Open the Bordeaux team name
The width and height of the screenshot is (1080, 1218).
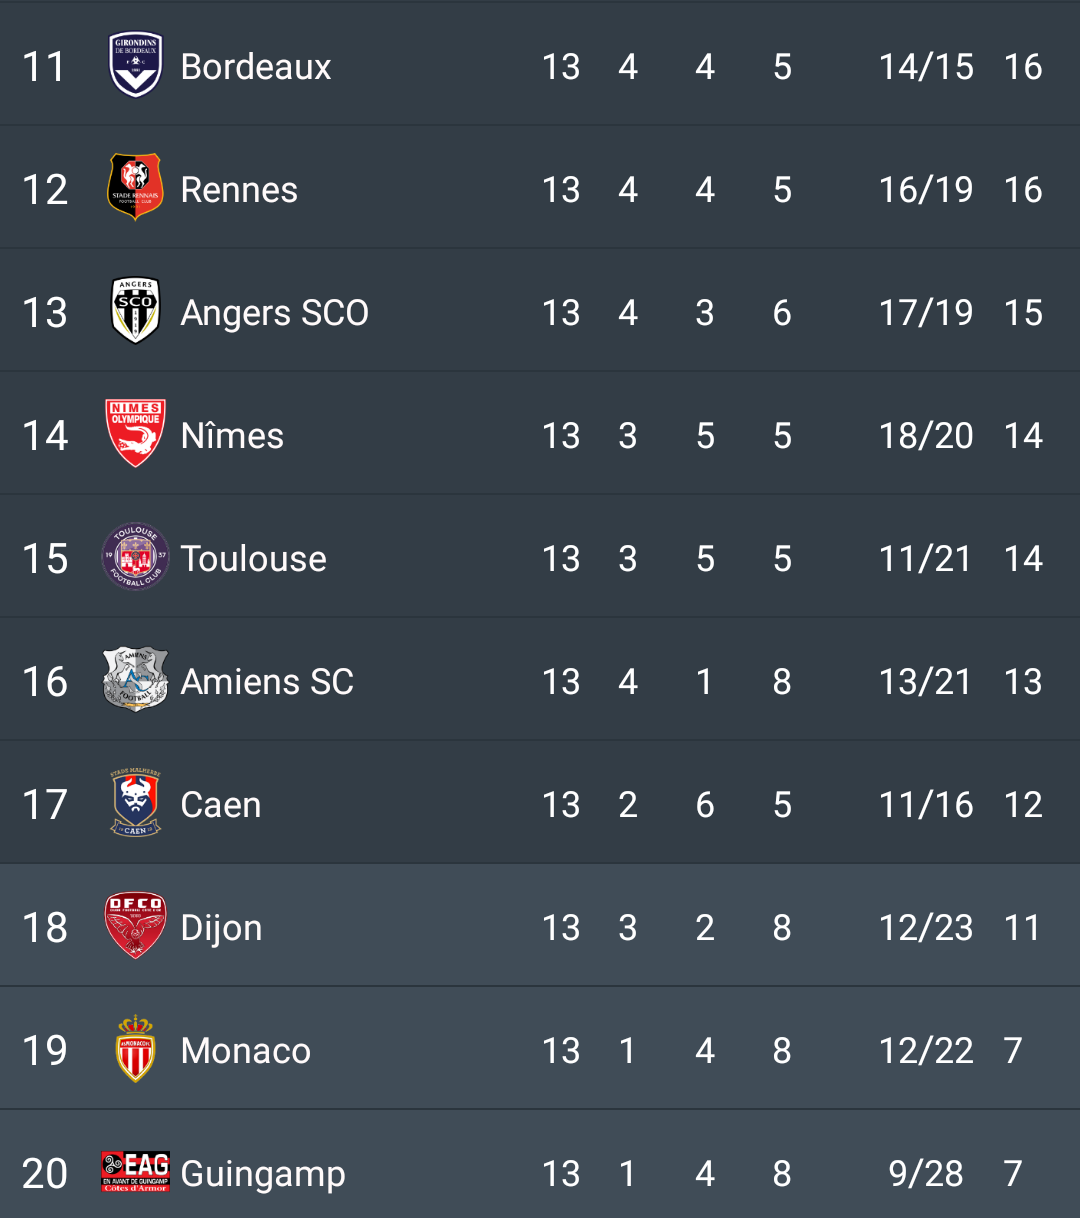(256, 67)
